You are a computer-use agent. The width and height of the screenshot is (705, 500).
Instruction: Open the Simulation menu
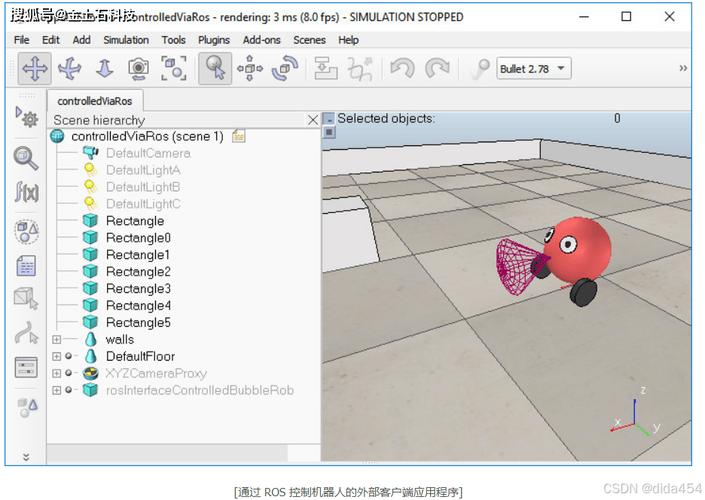126,40
